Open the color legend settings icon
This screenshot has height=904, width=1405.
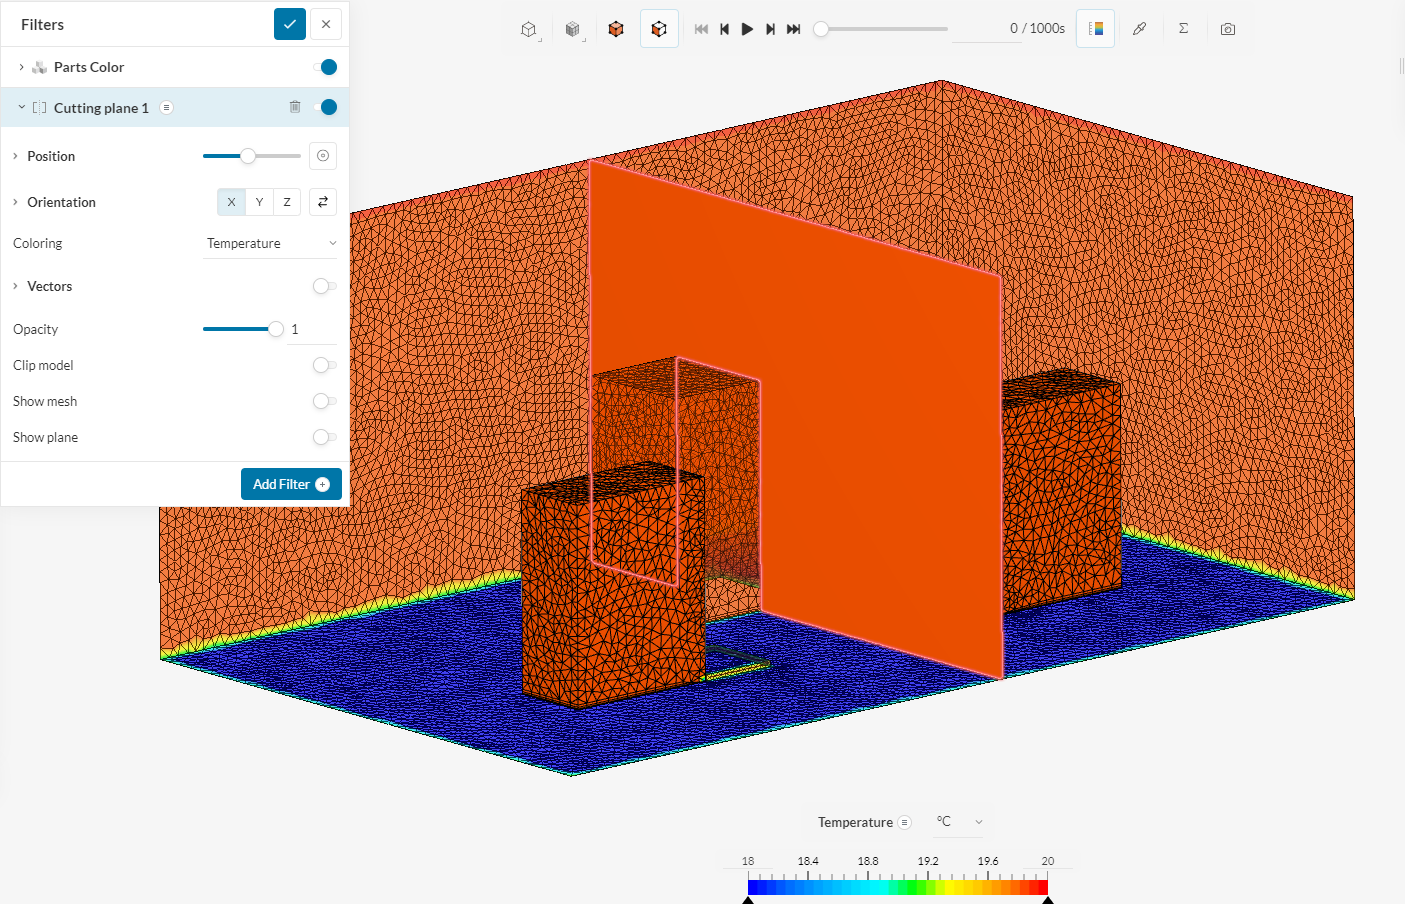click(1095, 29)
